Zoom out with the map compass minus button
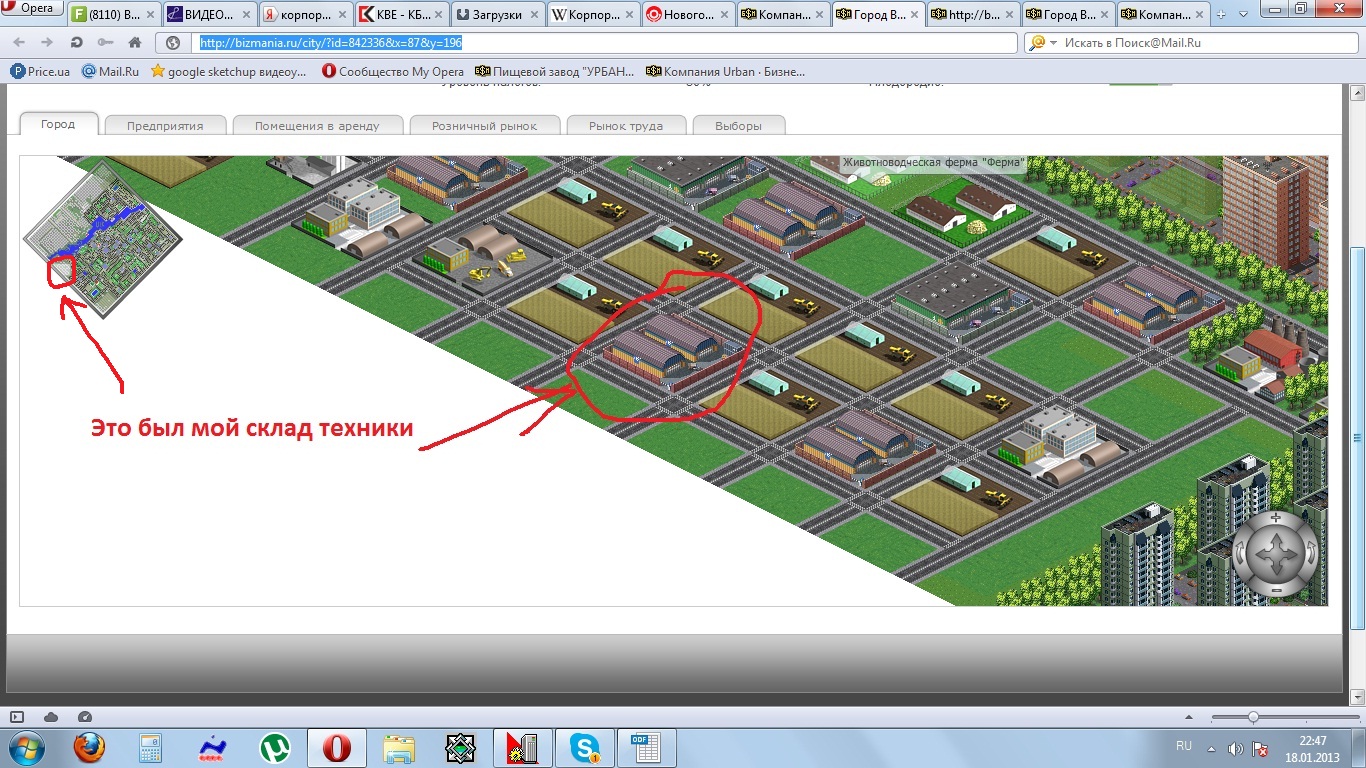Screen dimensions: 1366x768 click(1275, 591)
